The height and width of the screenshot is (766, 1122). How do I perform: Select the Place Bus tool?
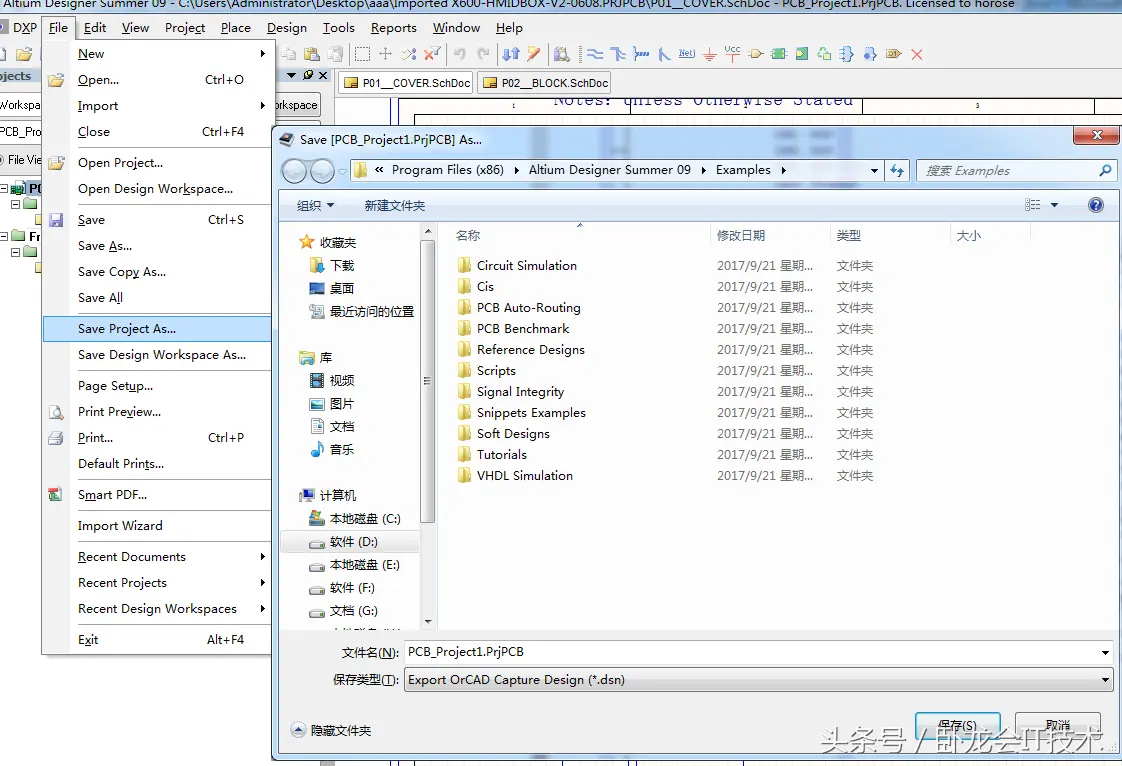(x=618, y=54)
